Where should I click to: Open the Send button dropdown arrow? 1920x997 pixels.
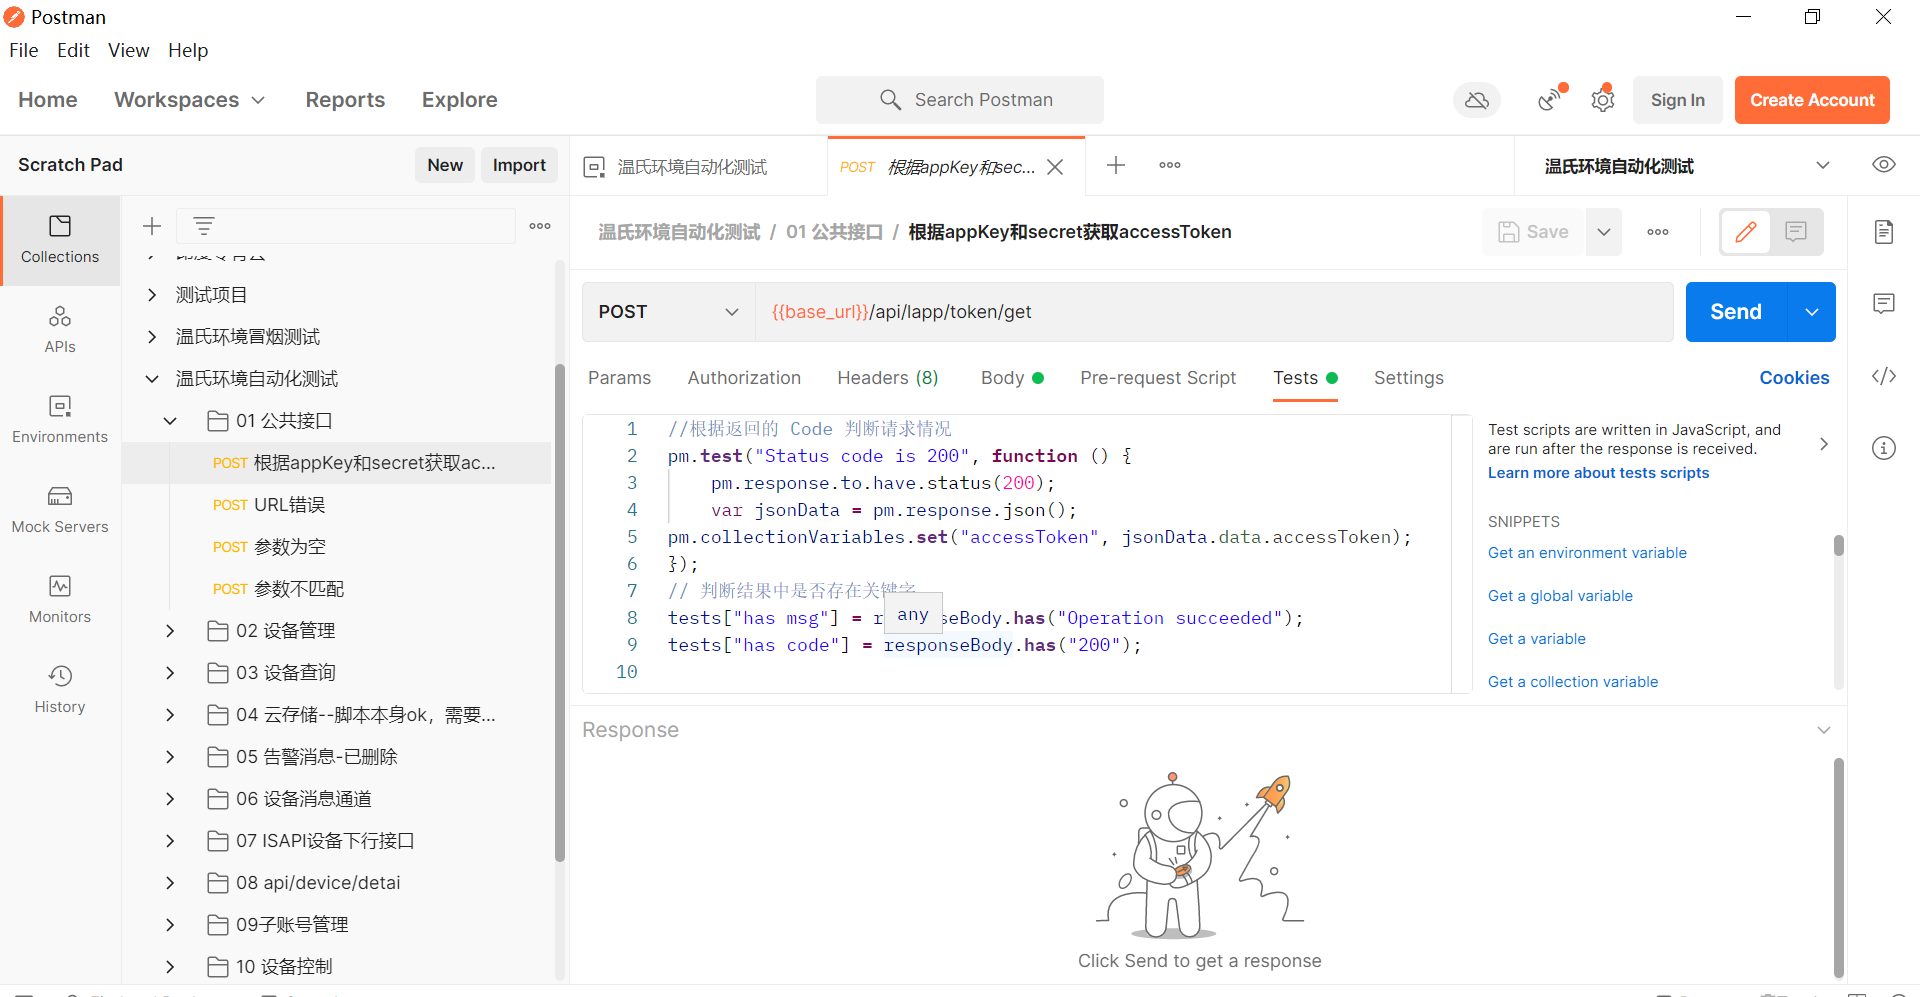(x=1811, y=312)
